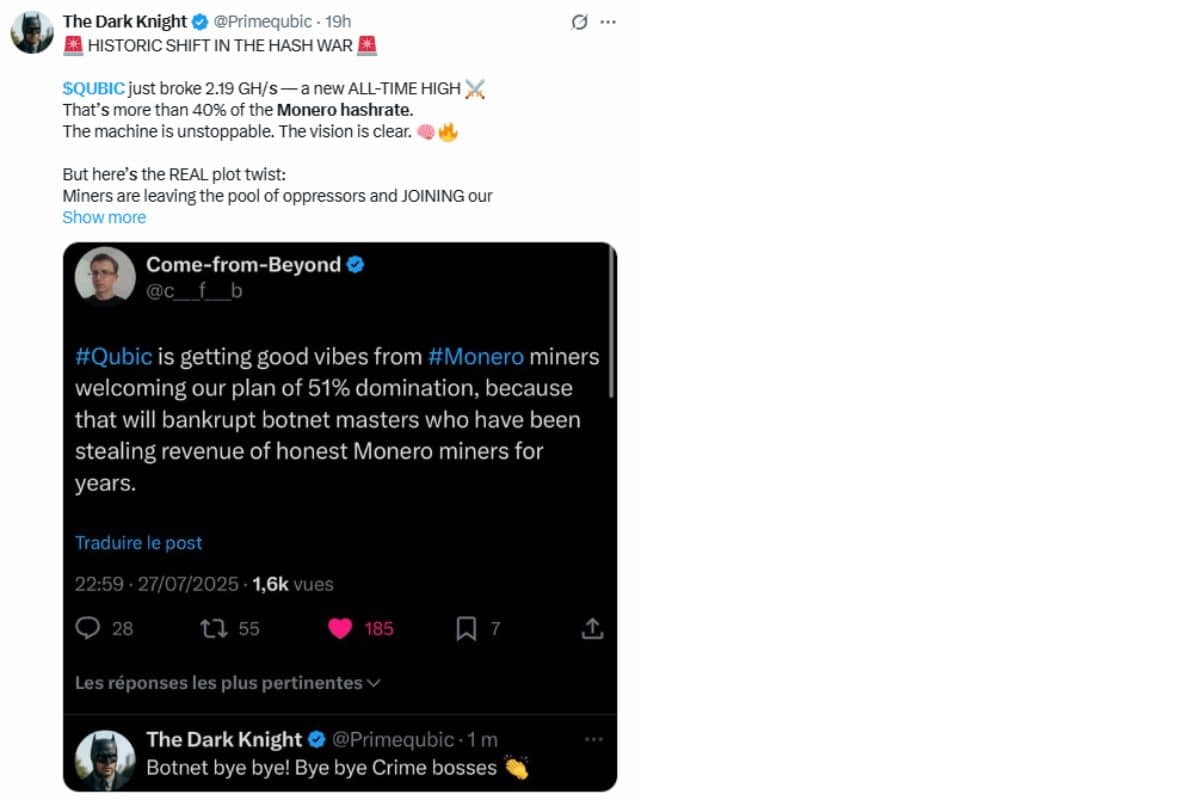
Task: Click the verified badge beside Come-from-Beyond
Action: pyautogui.click(x=355, y=265)
